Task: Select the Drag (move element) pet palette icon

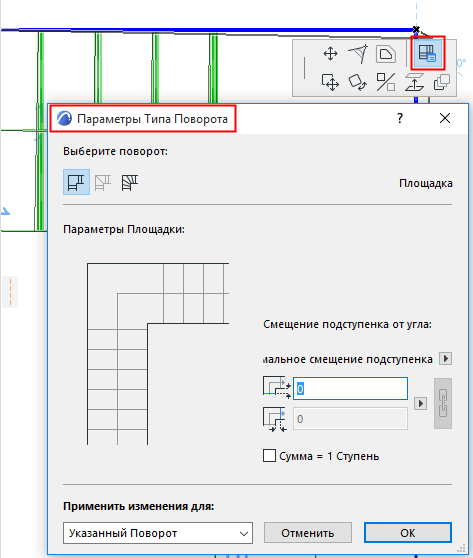Action: tap(330, 82)
